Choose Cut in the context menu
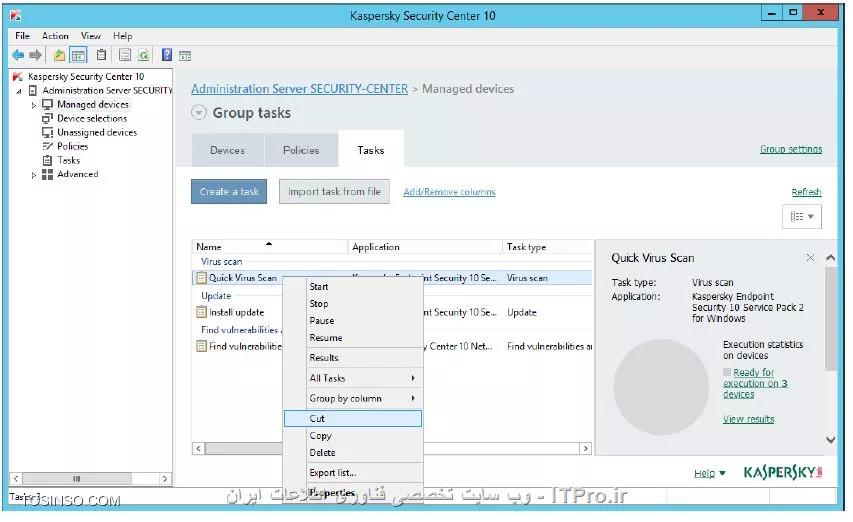This screenshot has height=522, width=853. (353, 418)
